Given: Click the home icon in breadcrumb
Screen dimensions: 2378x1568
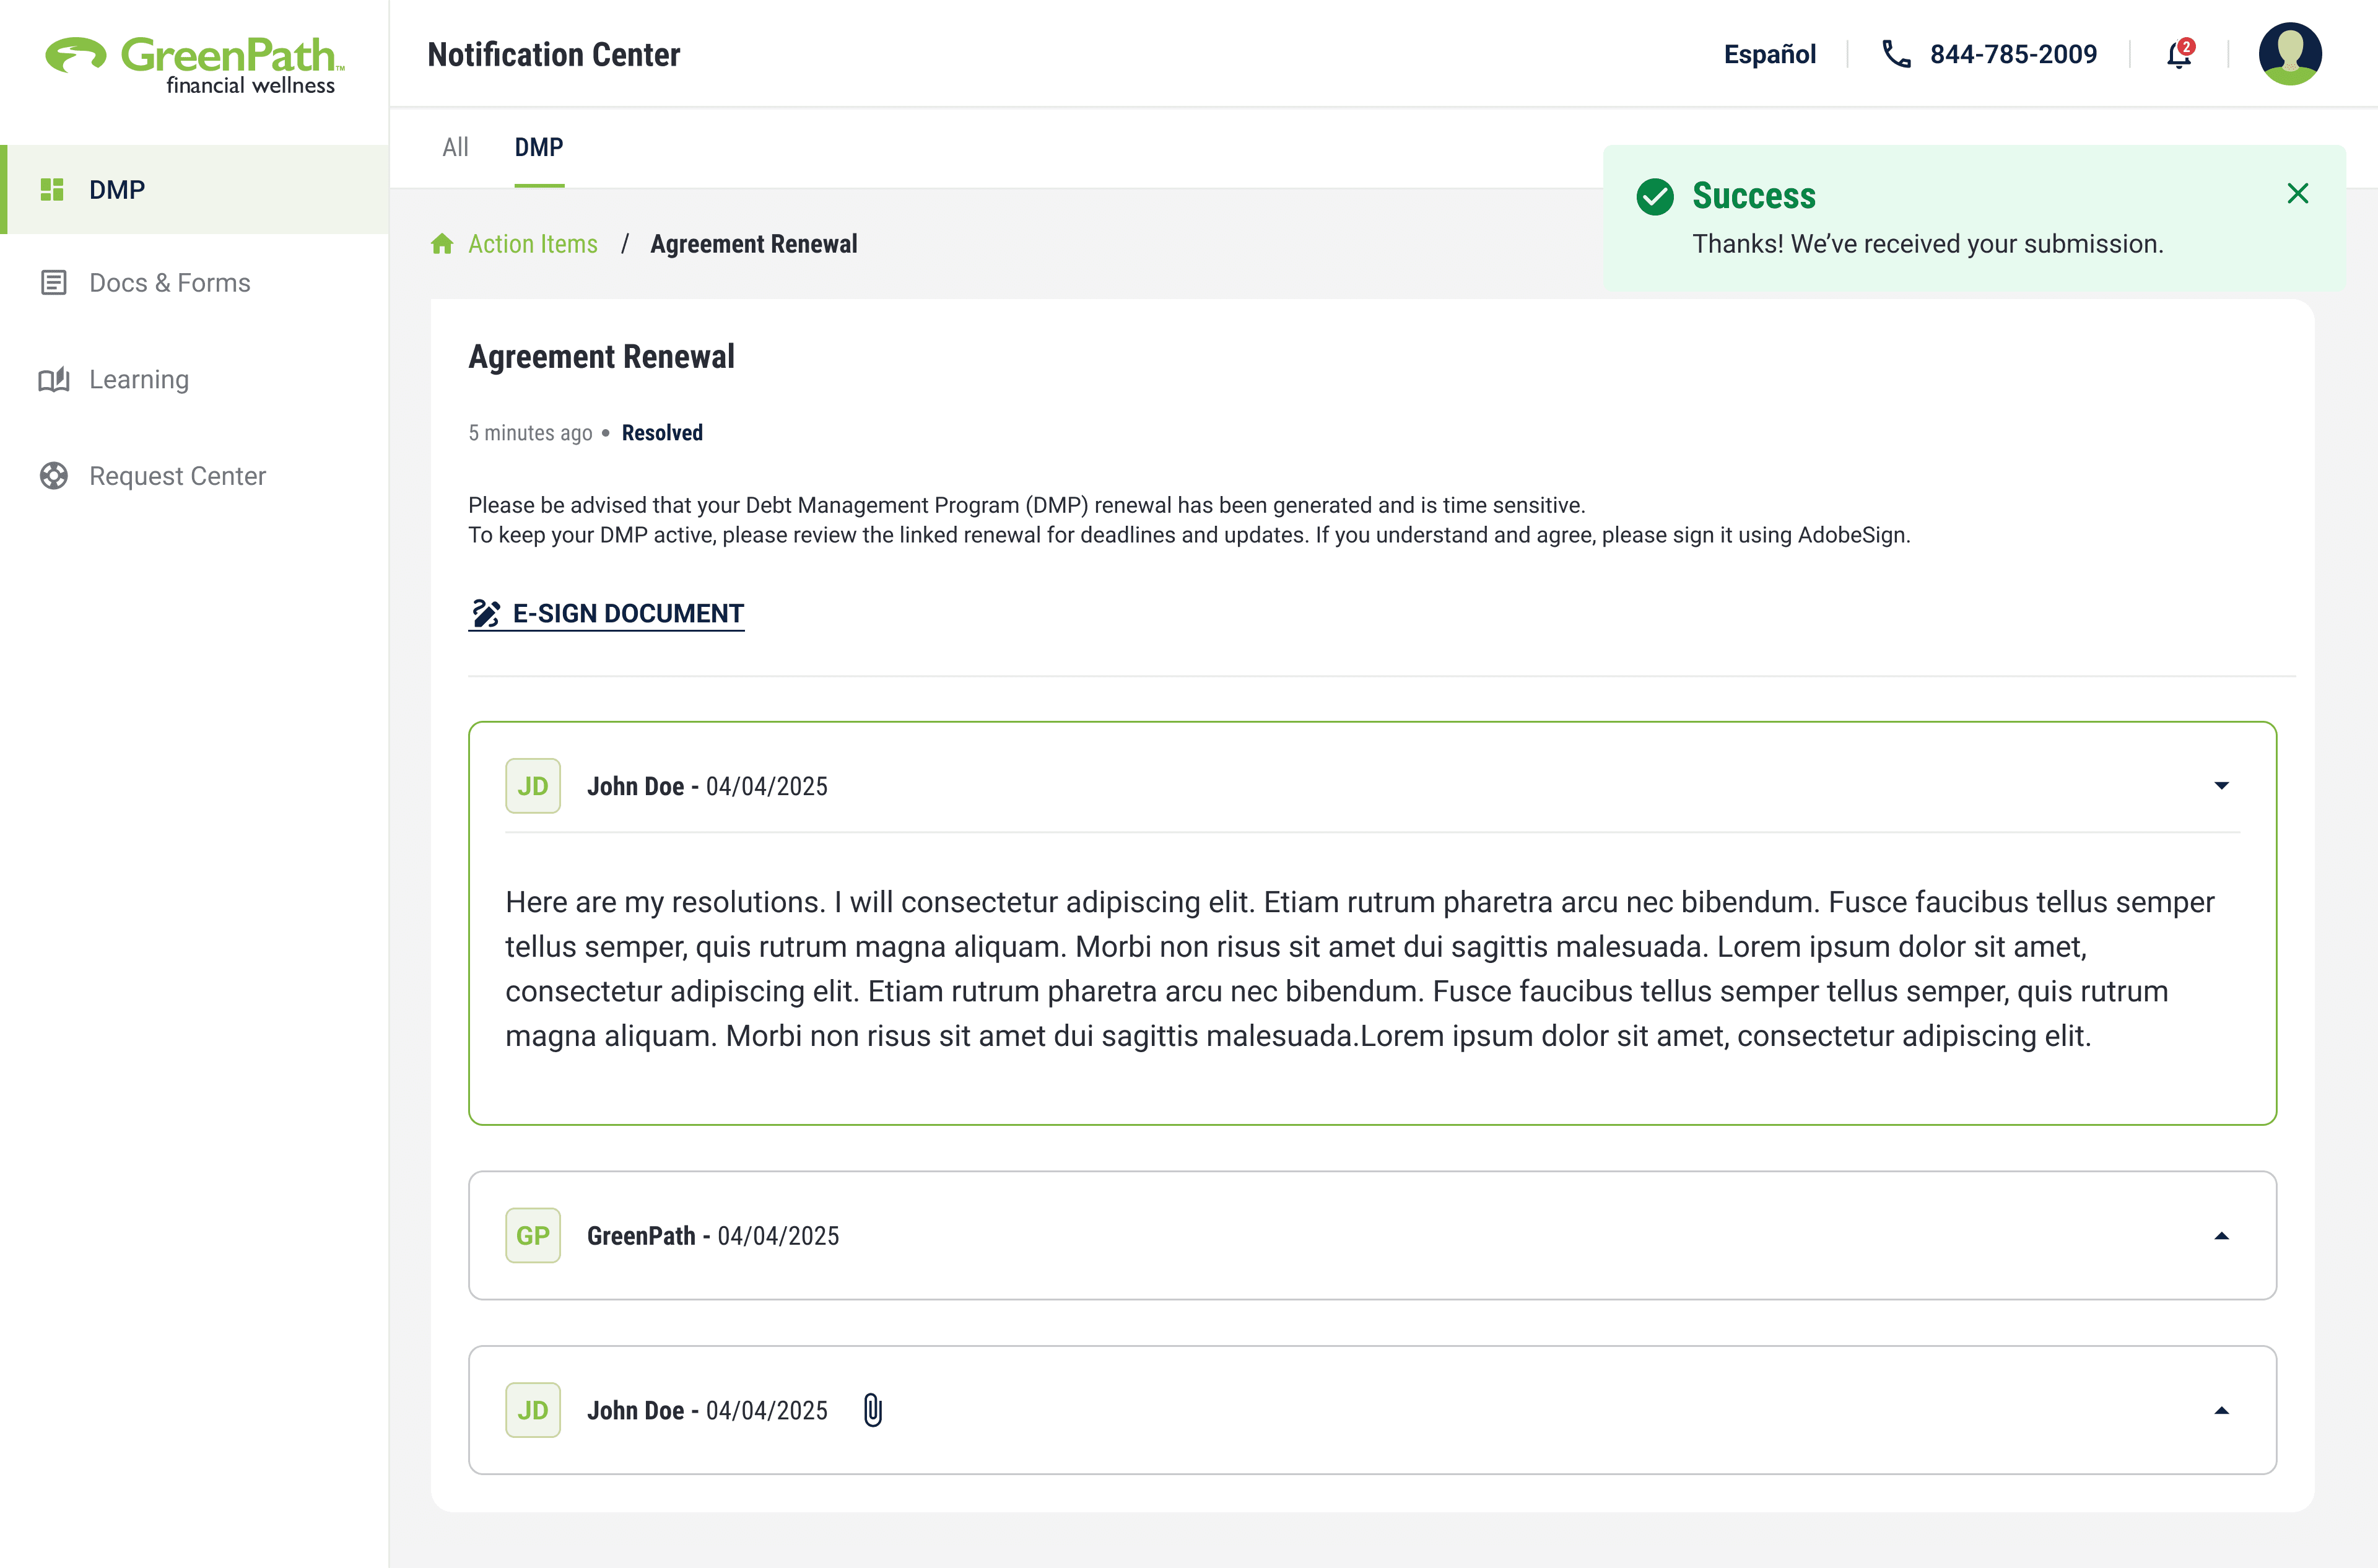Looking at the screenshot, I should coord(442,244).
